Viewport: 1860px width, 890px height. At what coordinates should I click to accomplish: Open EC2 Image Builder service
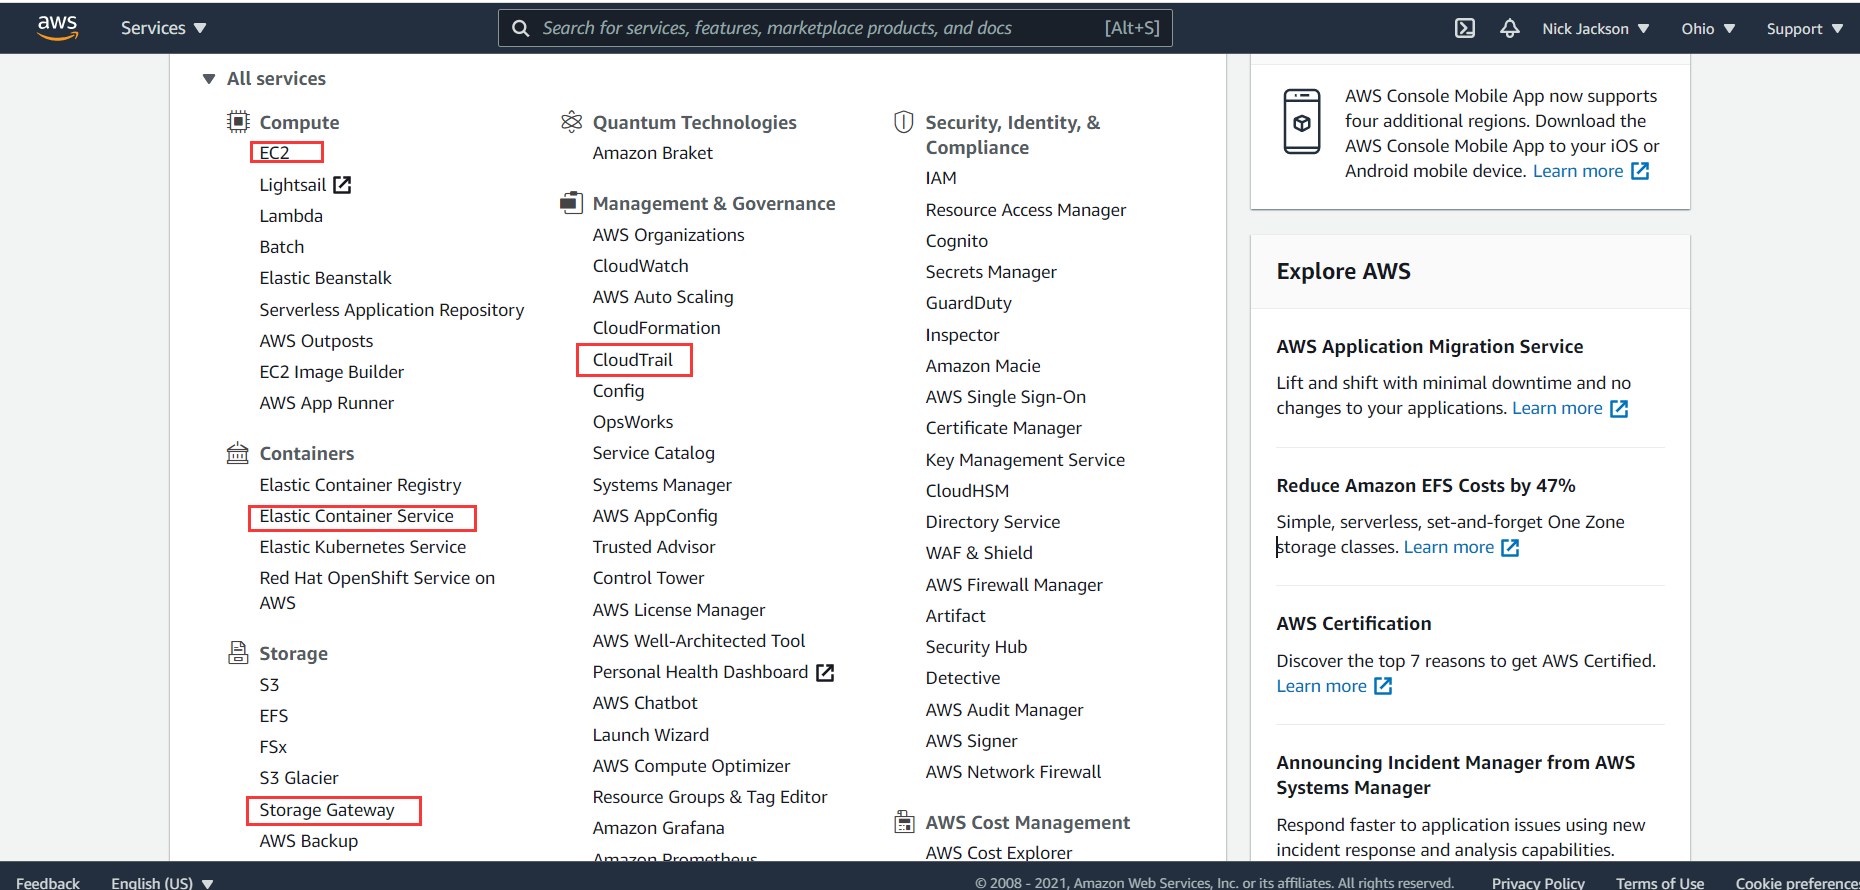(x=332, y=372)
